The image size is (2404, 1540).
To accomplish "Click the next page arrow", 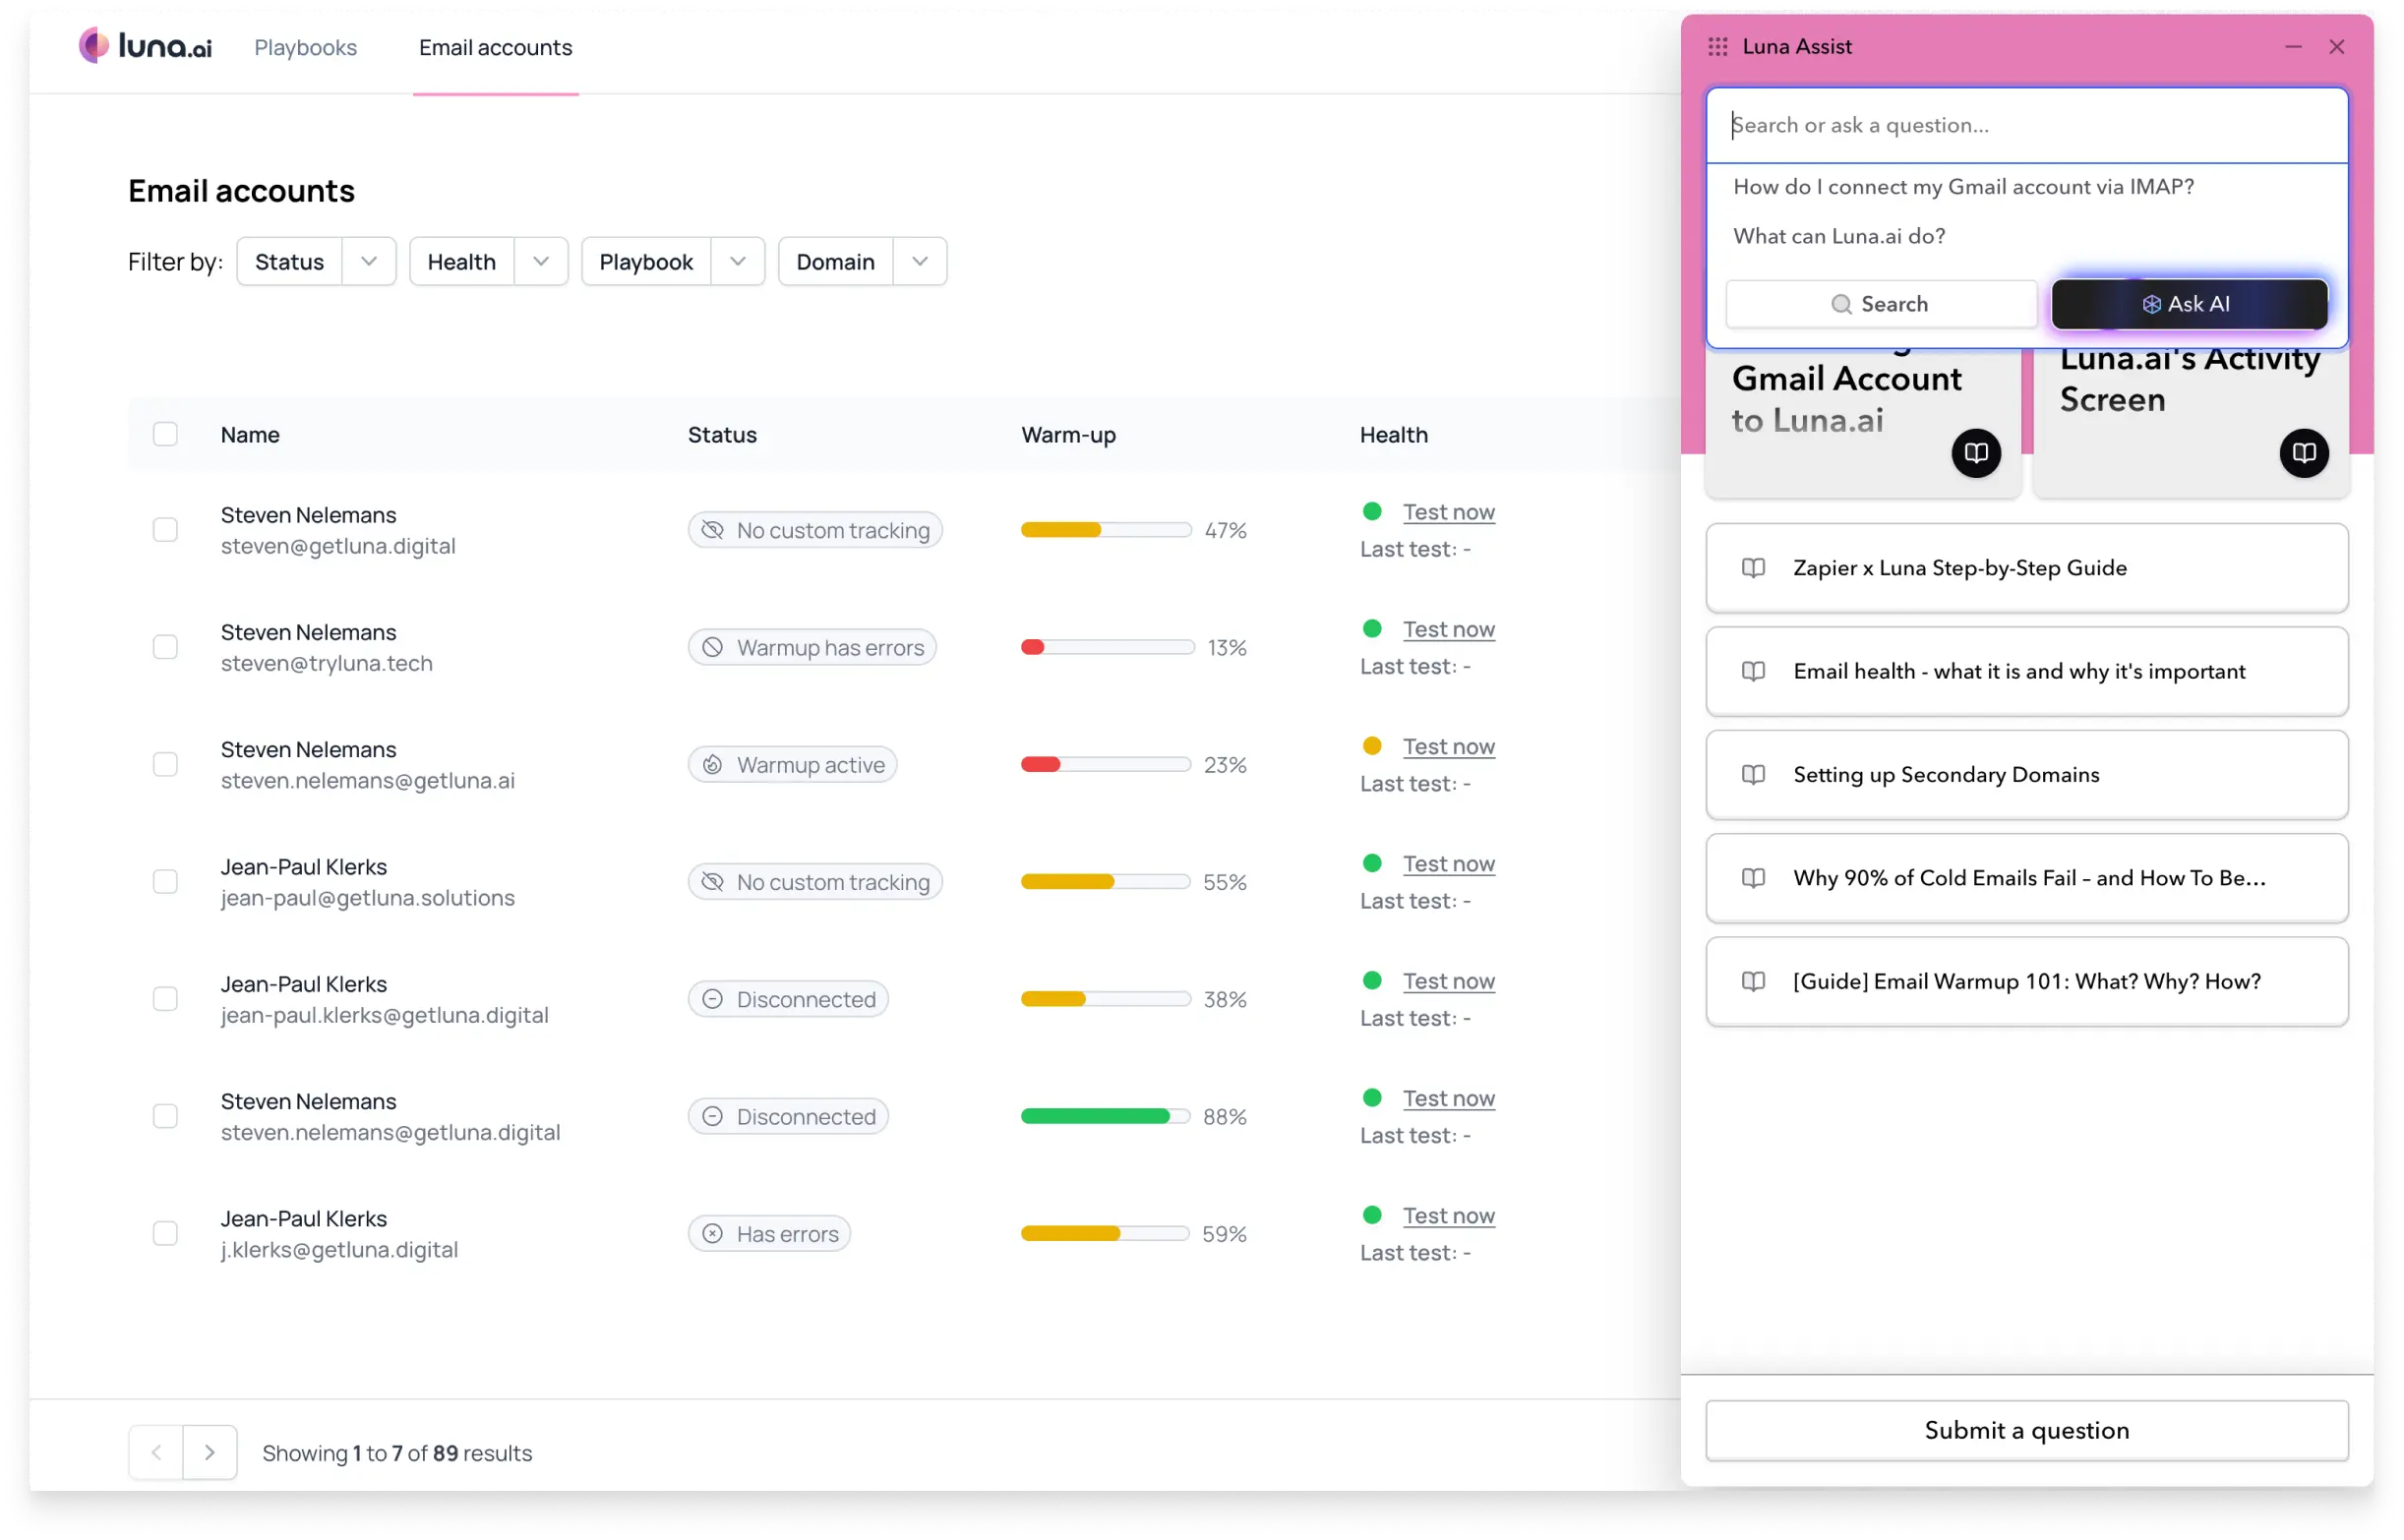I will click(210, 1452).
